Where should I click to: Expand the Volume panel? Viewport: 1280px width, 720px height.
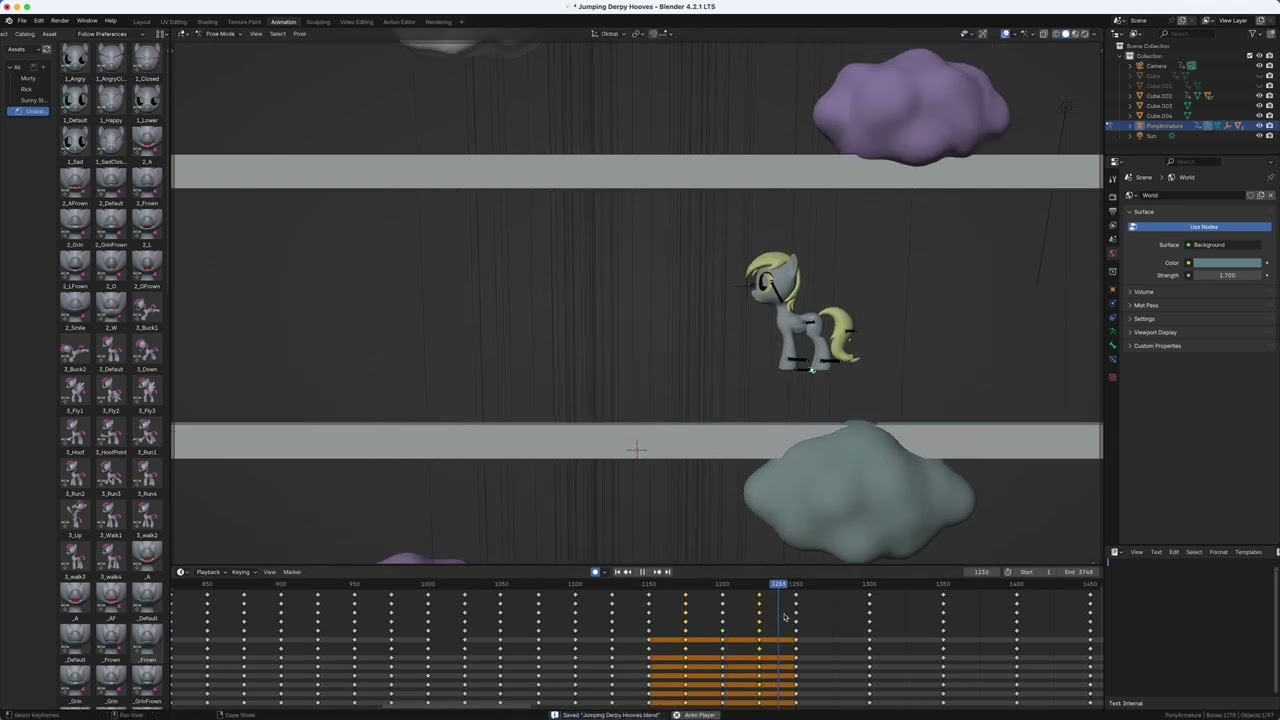click(1142, 292)
